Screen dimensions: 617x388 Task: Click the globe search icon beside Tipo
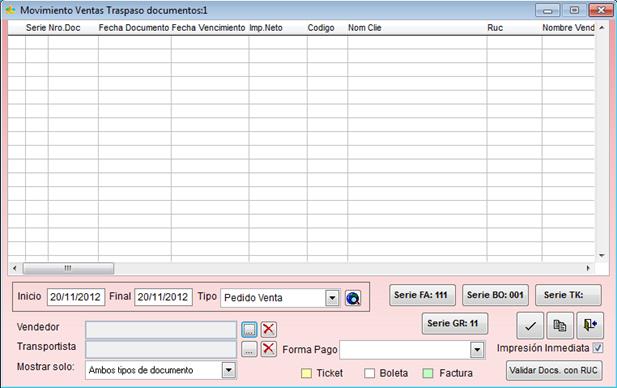tap(353, 298)
